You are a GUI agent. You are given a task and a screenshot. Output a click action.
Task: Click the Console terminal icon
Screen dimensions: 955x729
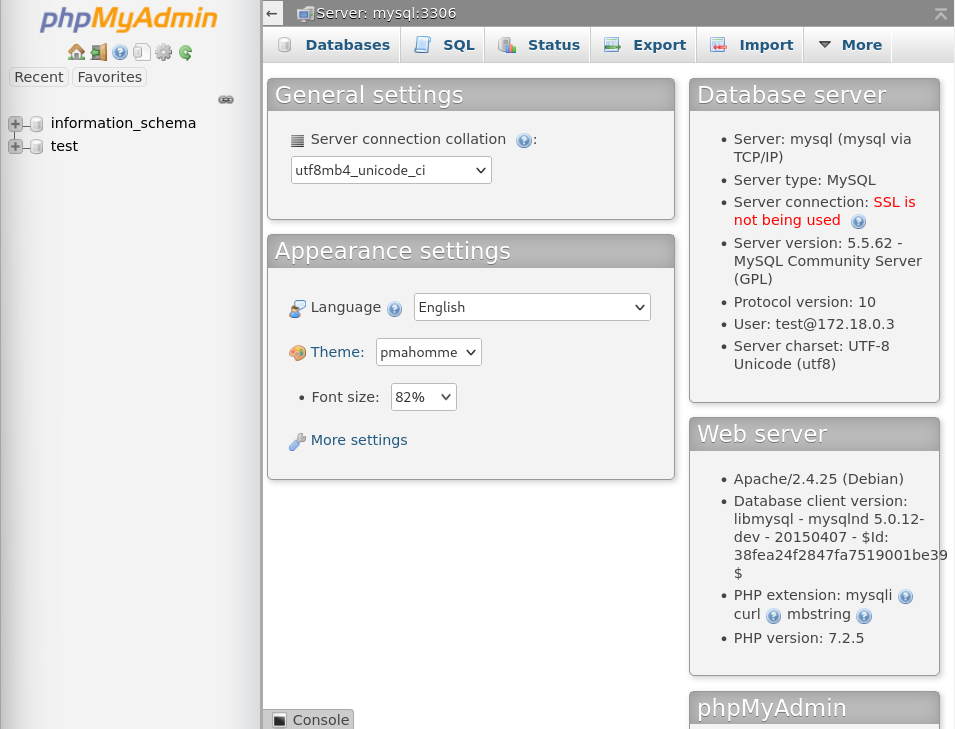280,720
